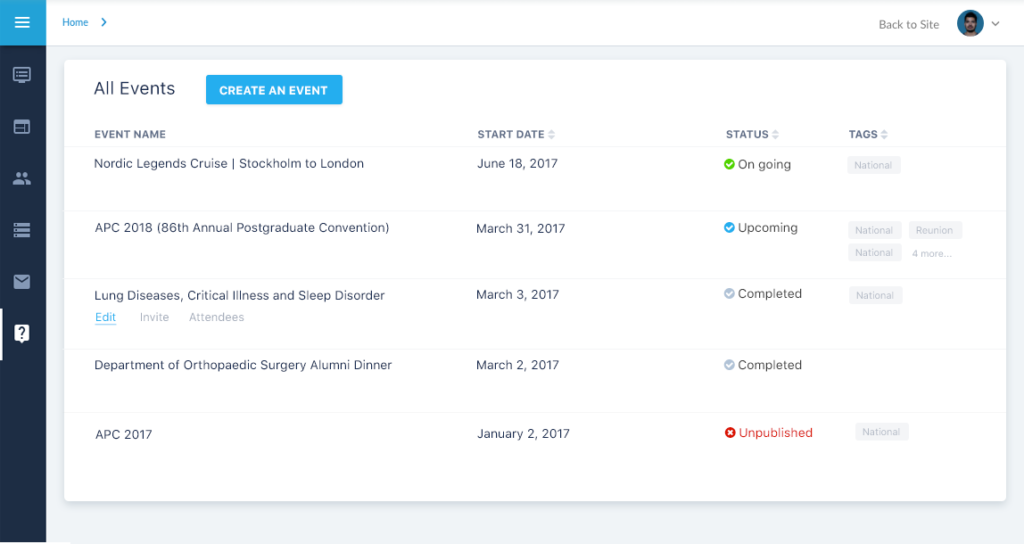Open Attendees for Lung Diseases event
1024x544 pixels.
pos(216,318)
